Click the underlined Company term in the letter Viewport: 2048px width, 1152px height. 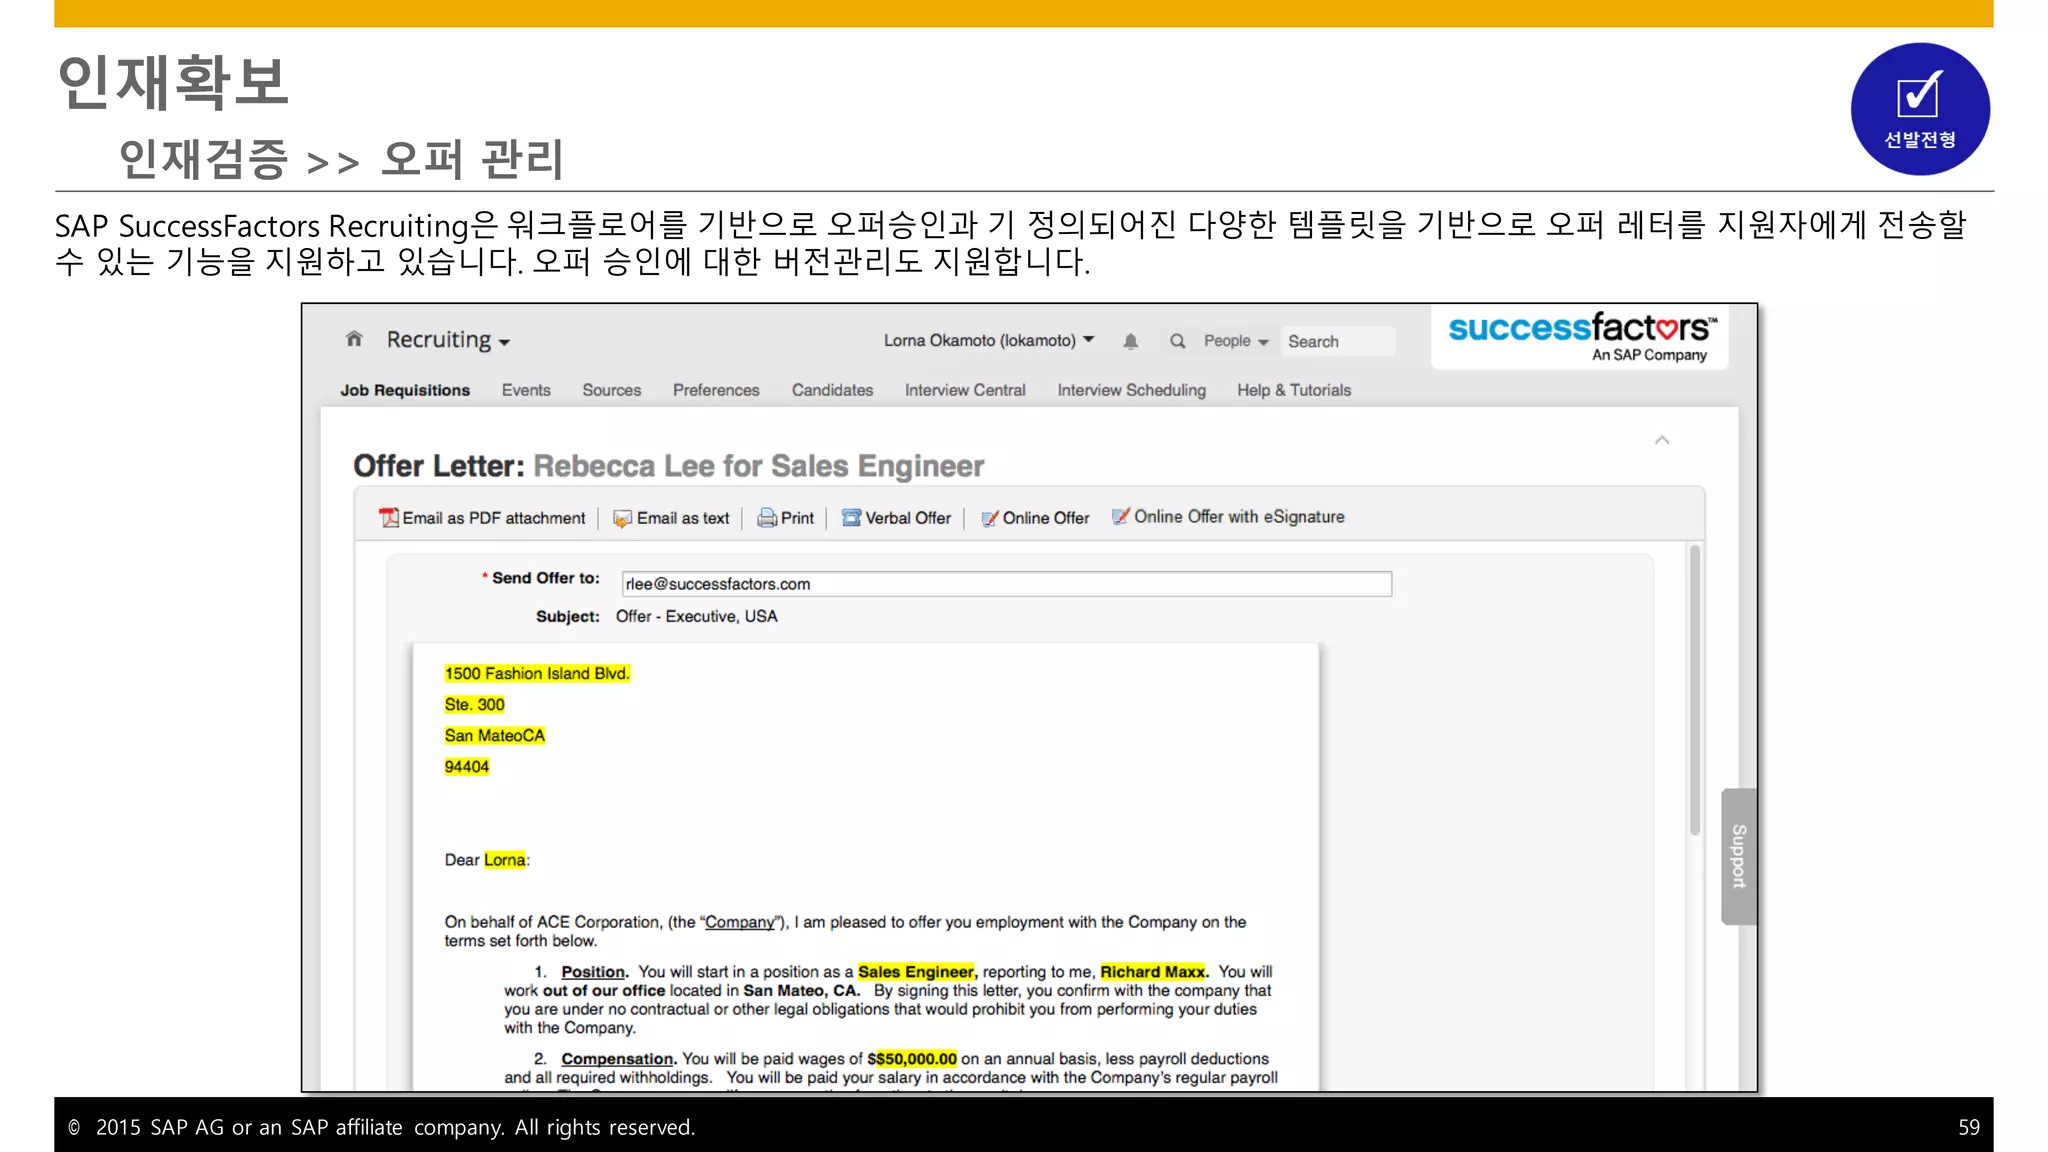pos(739,922)
